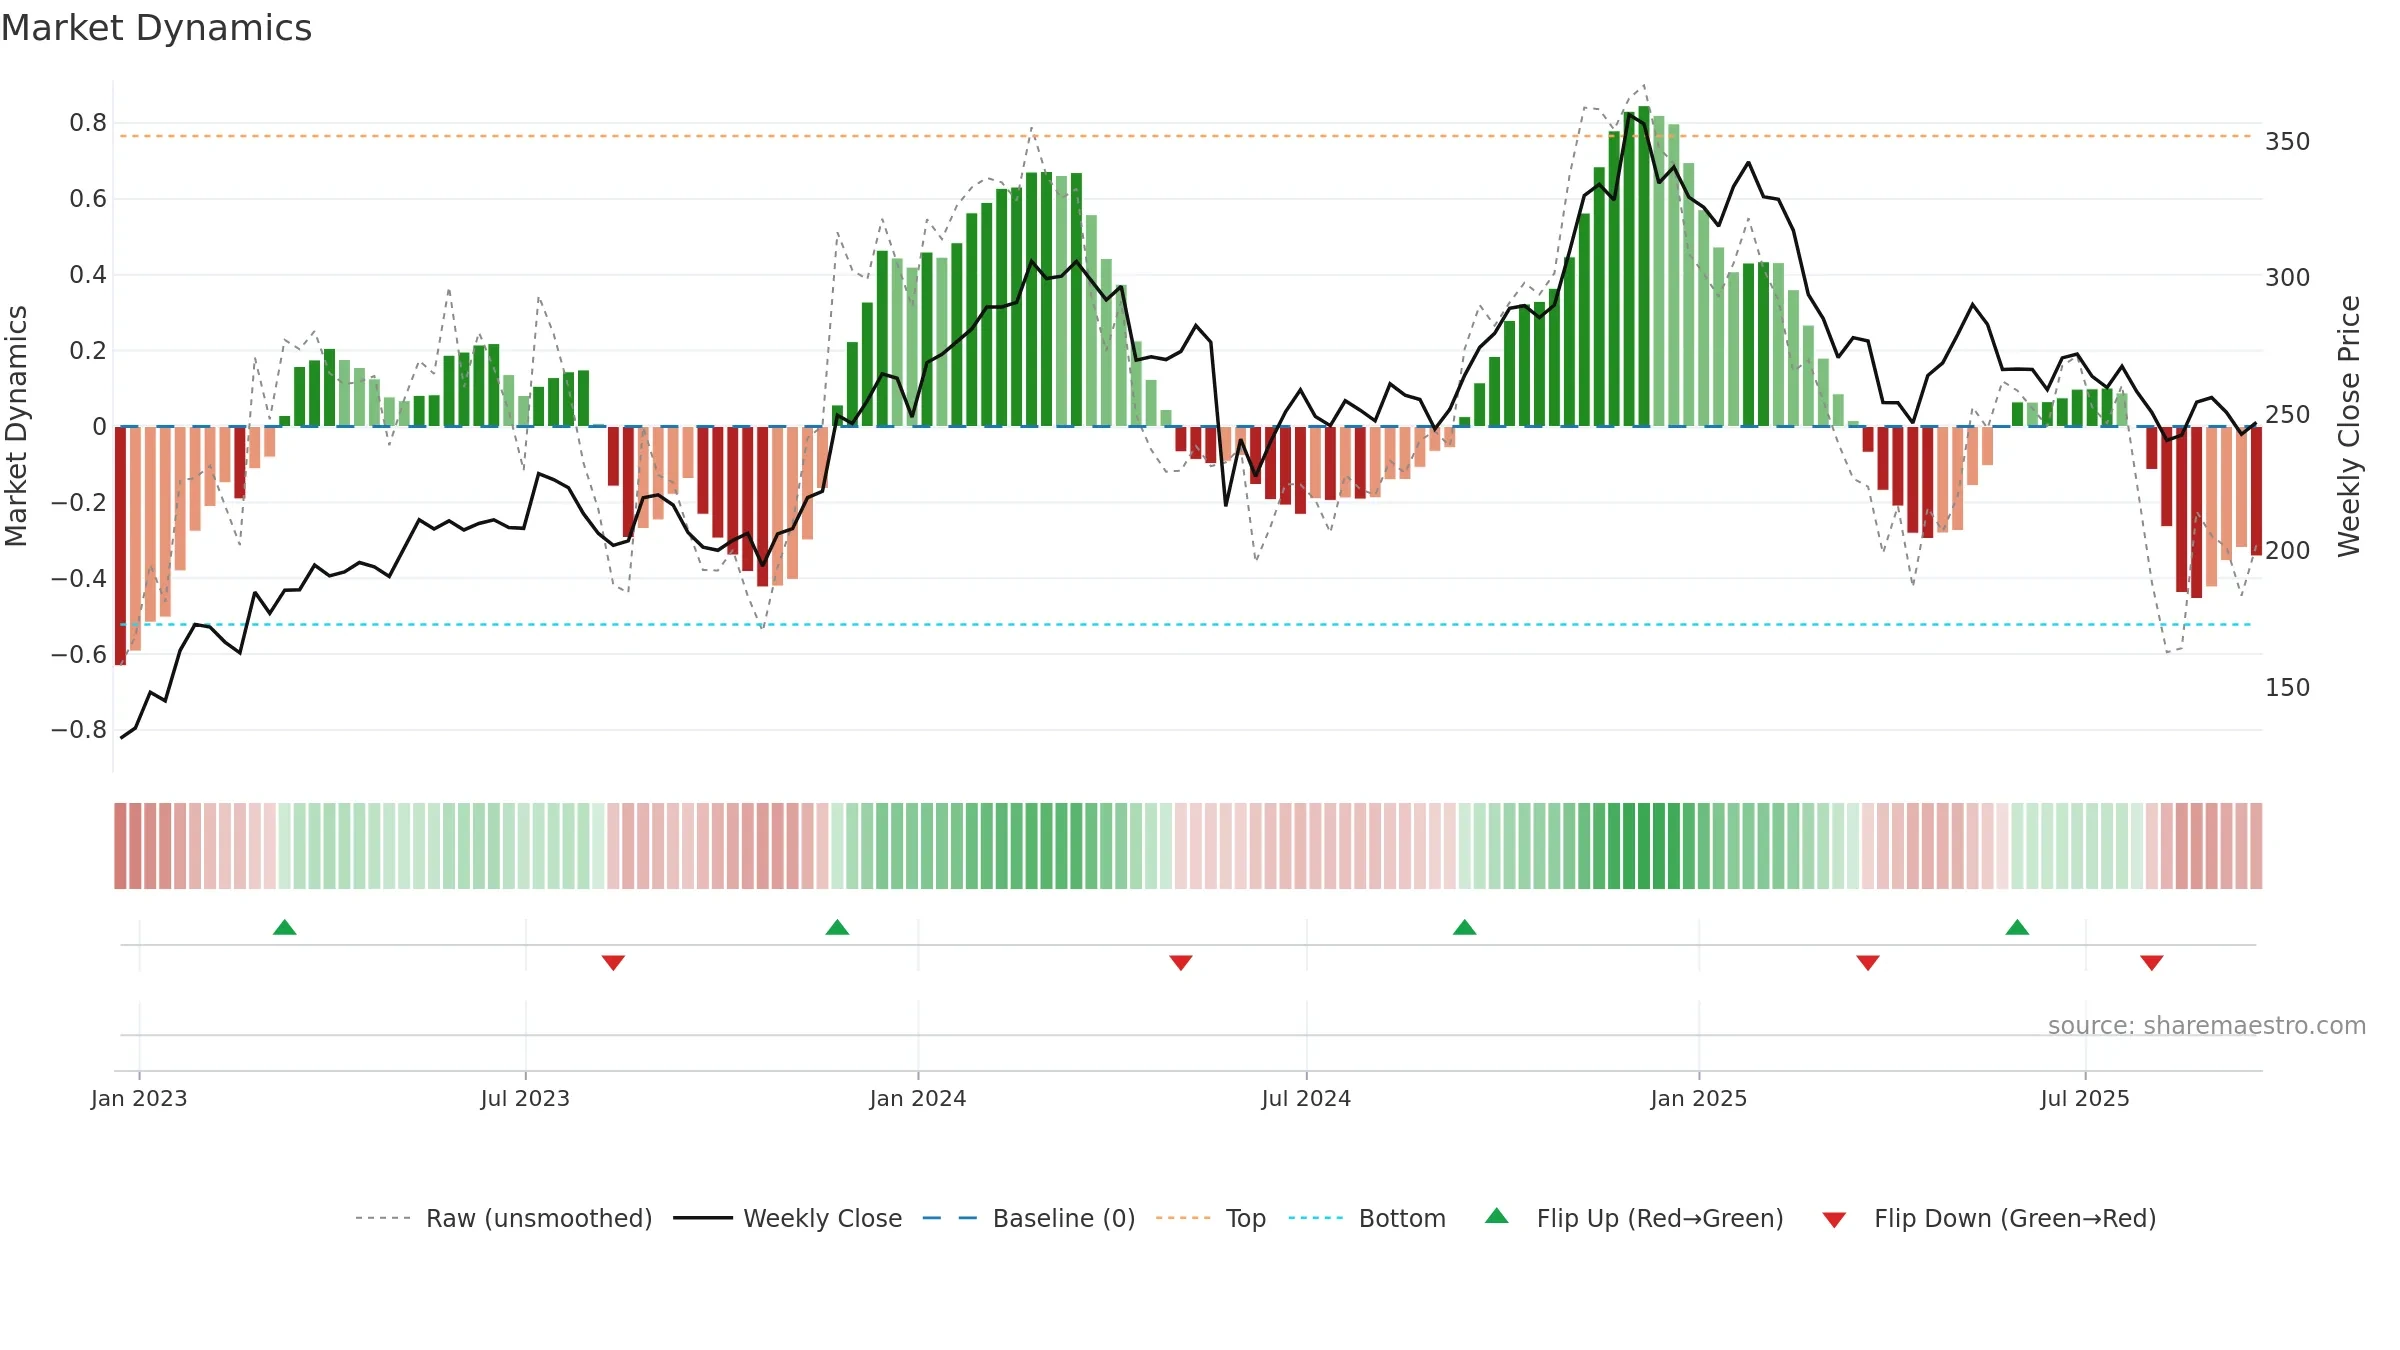2400x1350 pixels.
Task: Select the flip-down marker after Jan 2025
Action: (x=1868, y=962)
